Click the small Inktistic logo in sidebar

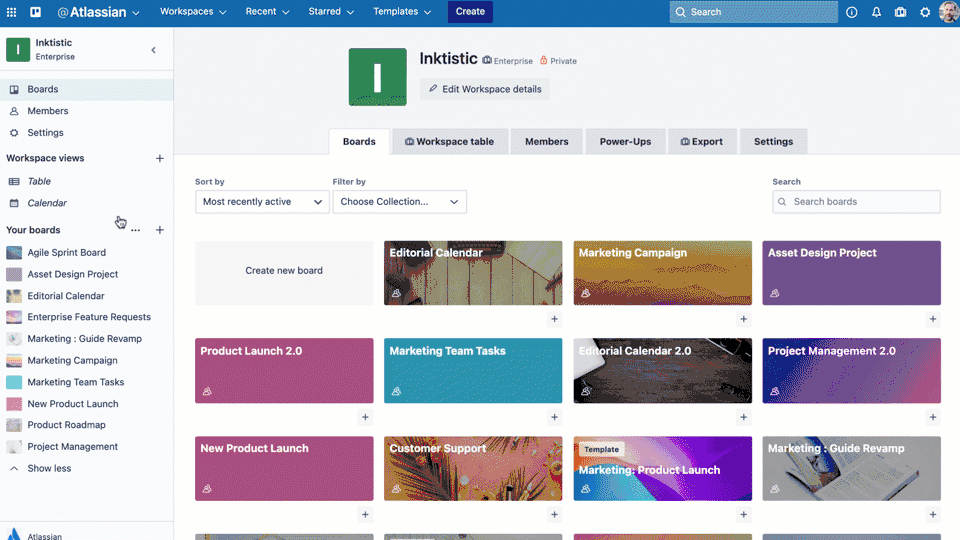tap(18, 50)
